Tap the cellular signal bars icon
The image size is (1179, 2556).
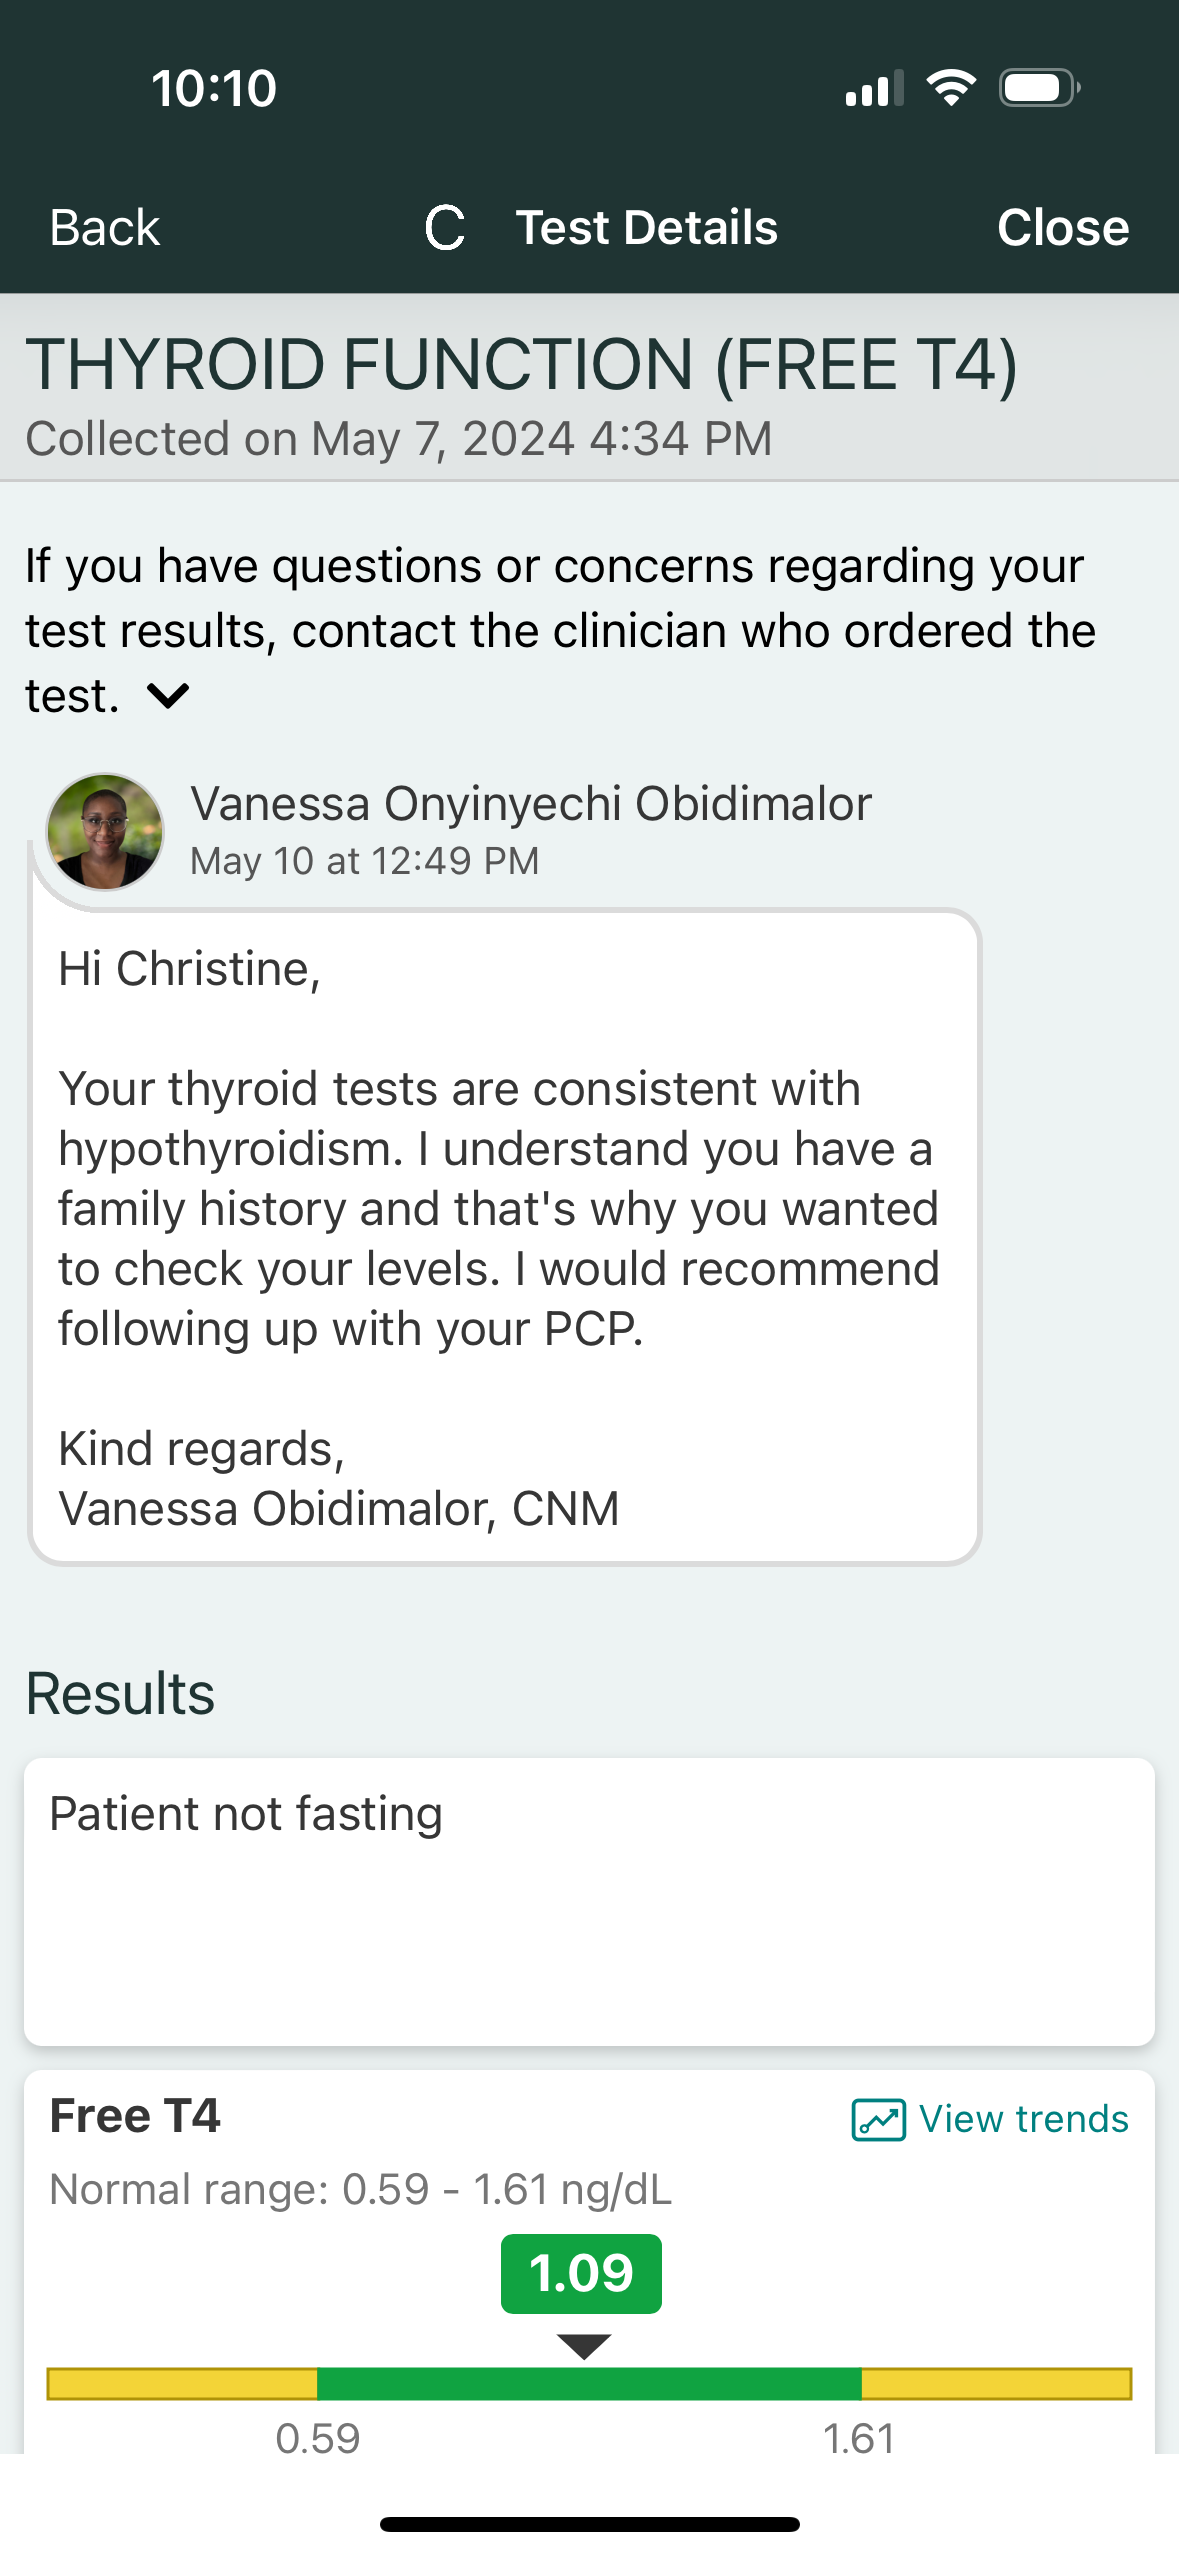point(873,89)
